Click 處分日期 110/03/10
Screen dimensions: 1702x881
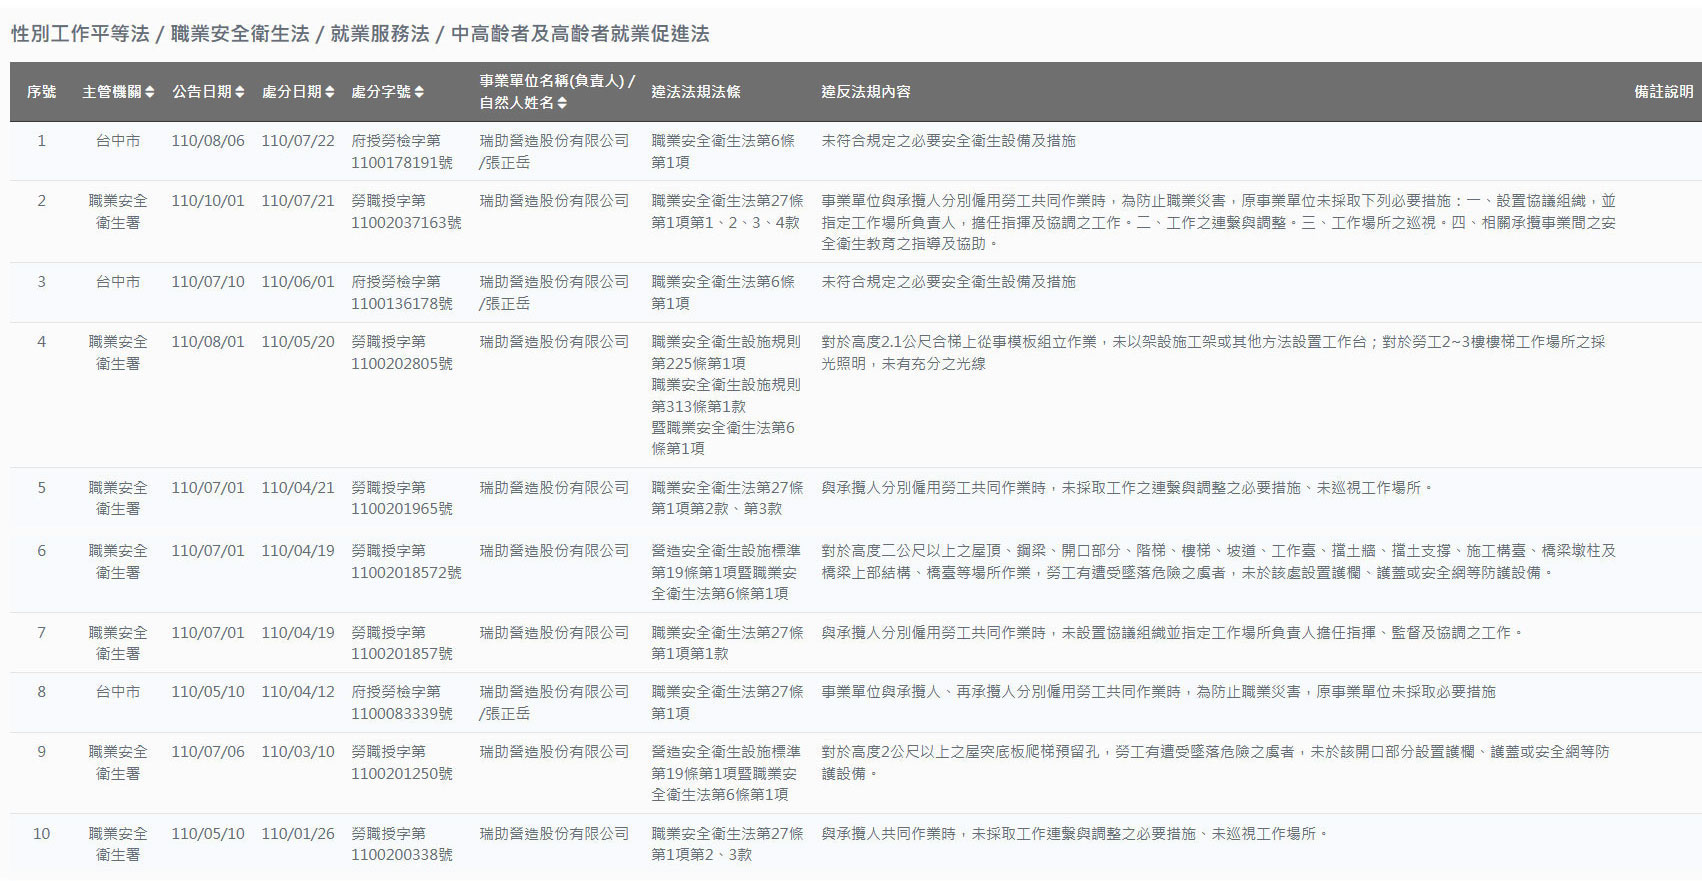(x=298, y=752)
